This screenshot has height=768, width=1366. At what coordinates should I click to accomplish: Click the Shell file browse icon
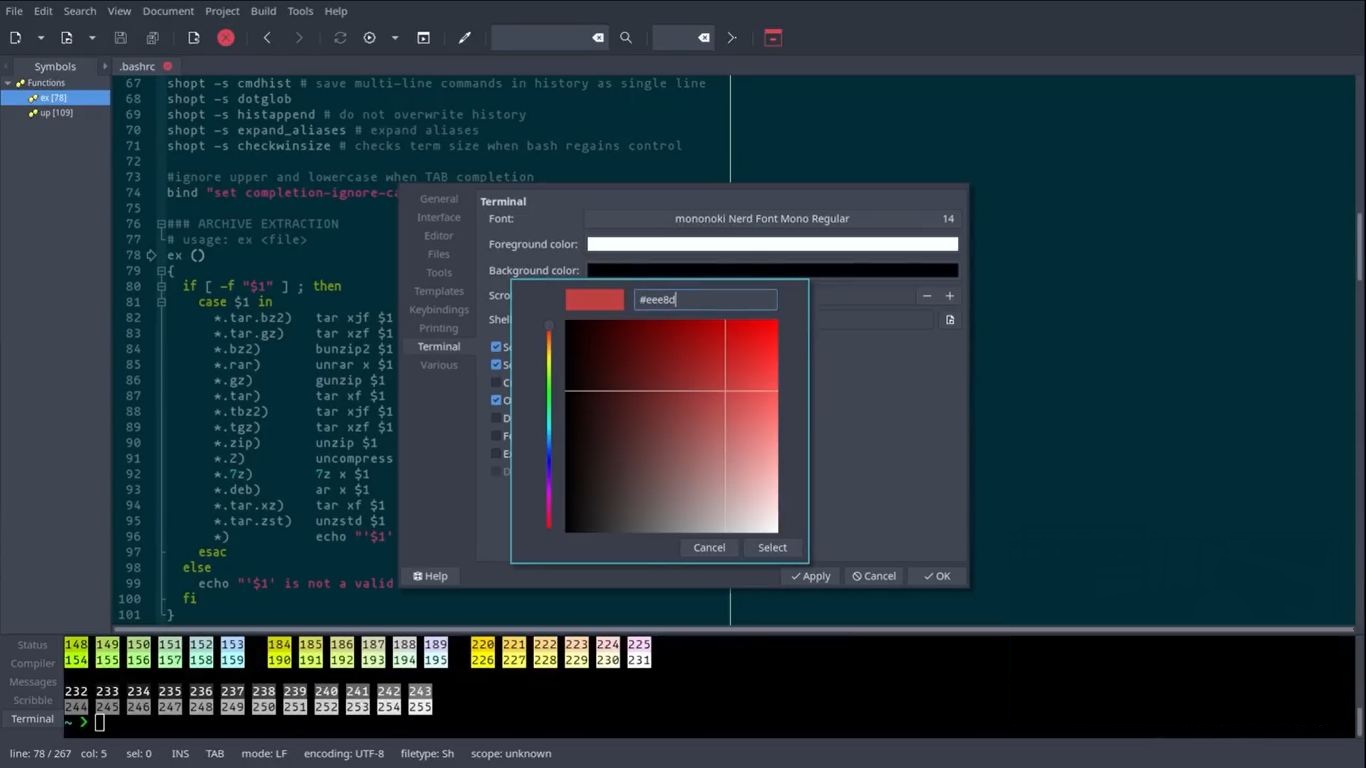pos(949,320)
